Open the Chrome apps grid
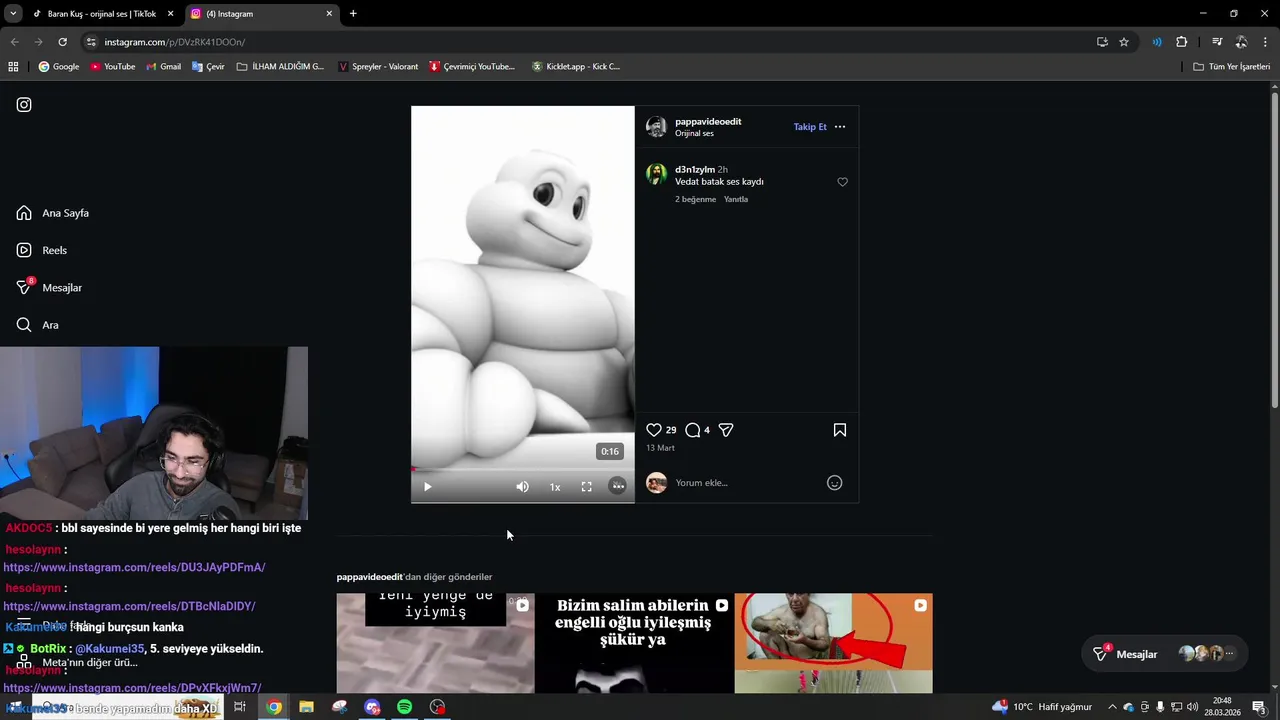The image size is (1280, 720). click(13, 67)
